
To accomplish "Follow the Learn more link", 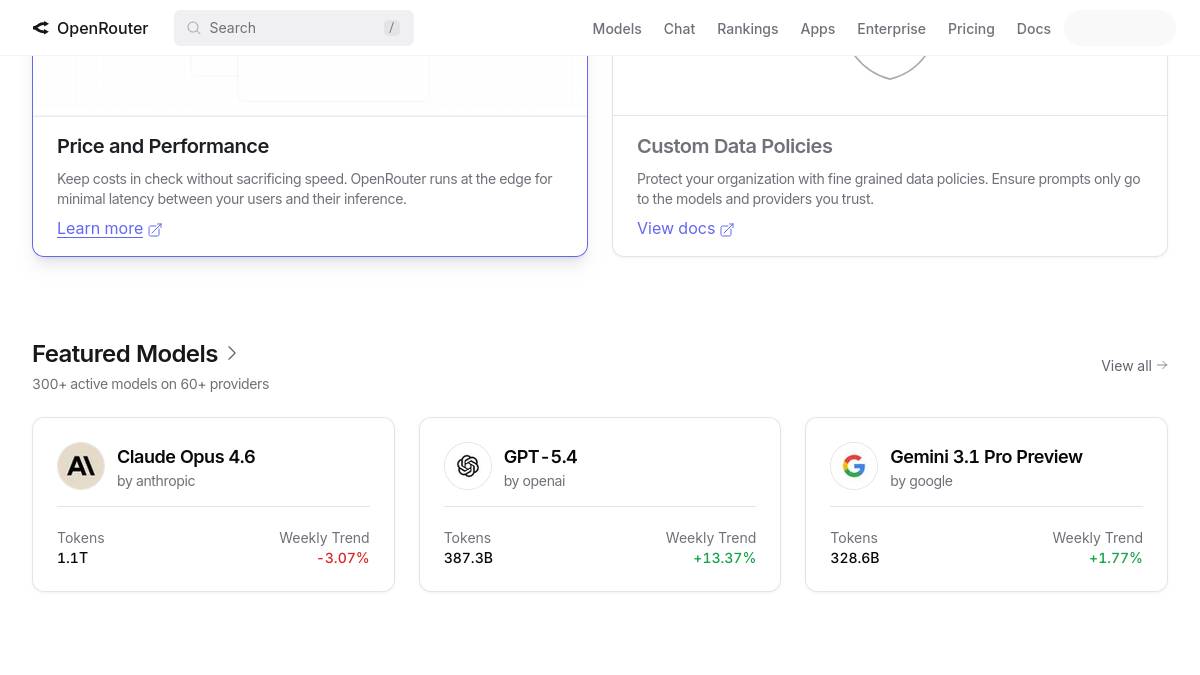I will click(100, 229).
